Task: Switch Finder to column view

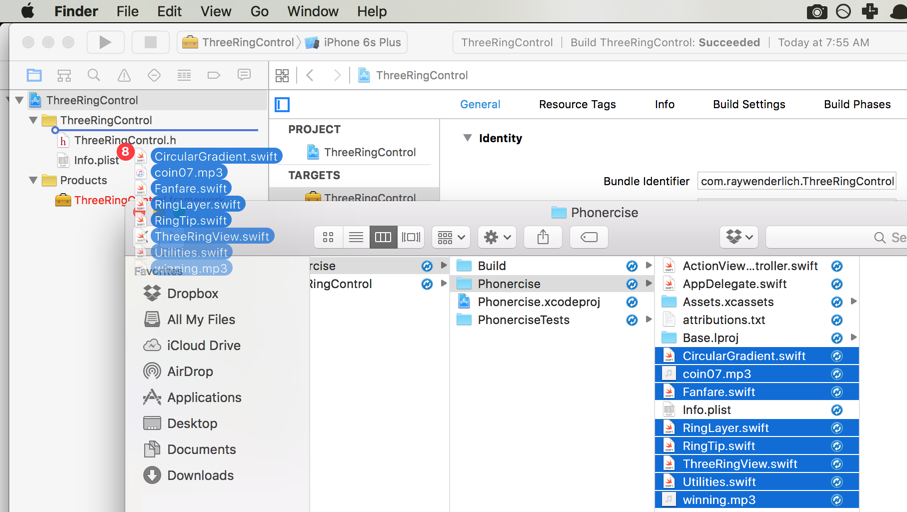Action: click(383, 237)
